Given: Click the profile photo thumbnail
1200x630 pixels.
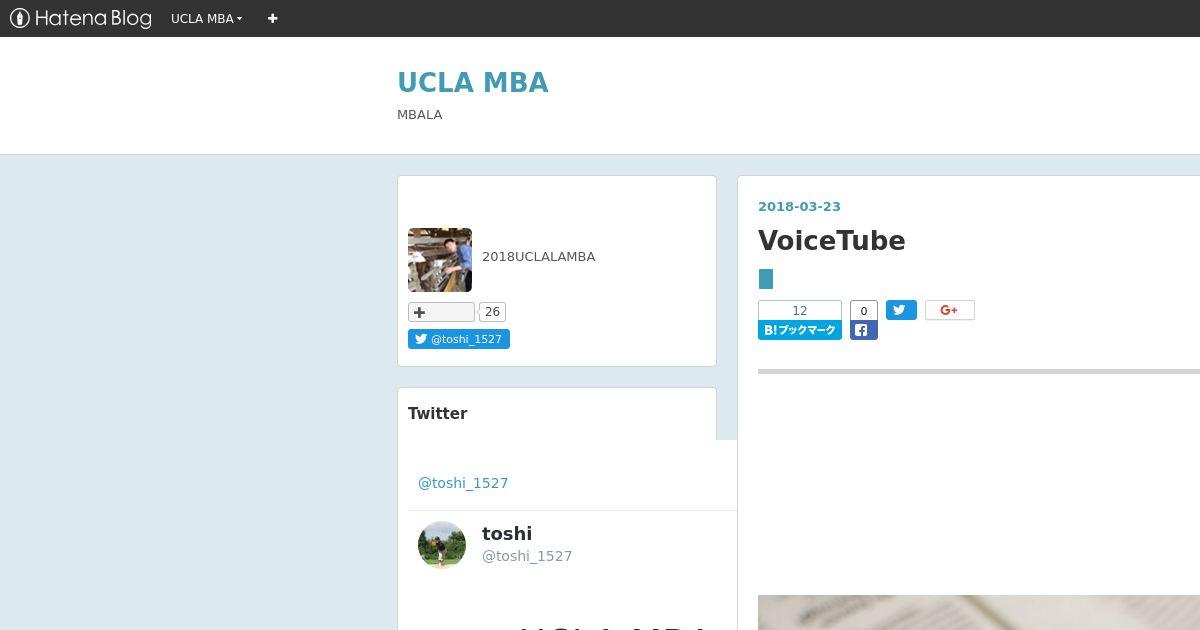Looking at the screenshot, I should [439, 260].
